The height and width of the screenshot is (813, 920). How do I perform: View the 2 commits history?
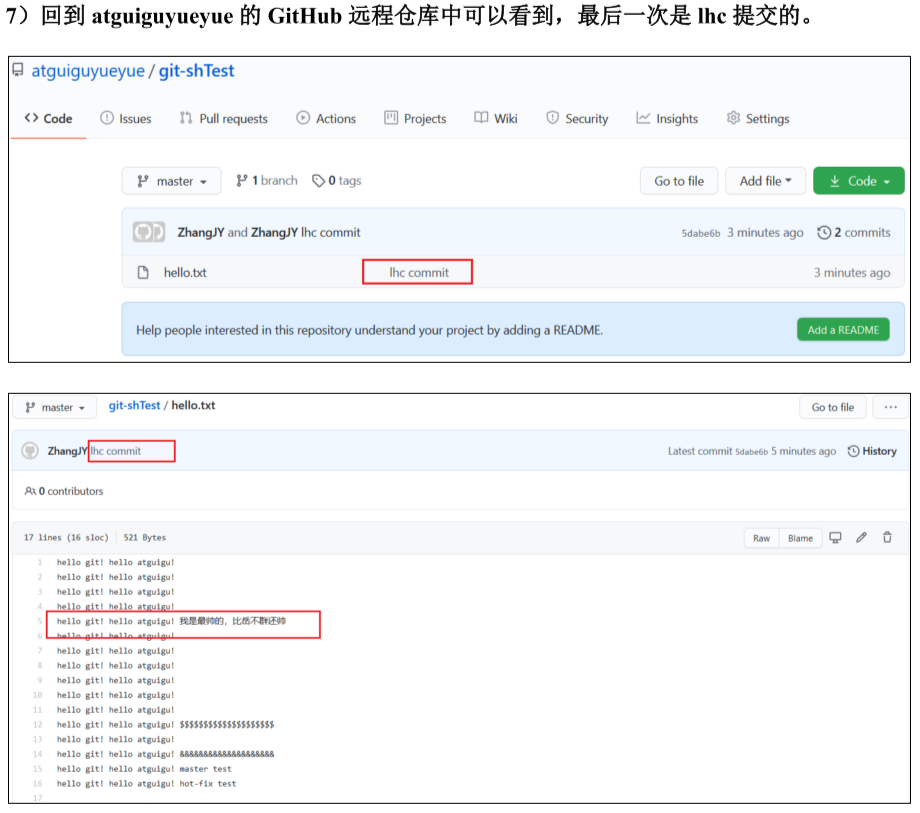[x=854, y=232]
